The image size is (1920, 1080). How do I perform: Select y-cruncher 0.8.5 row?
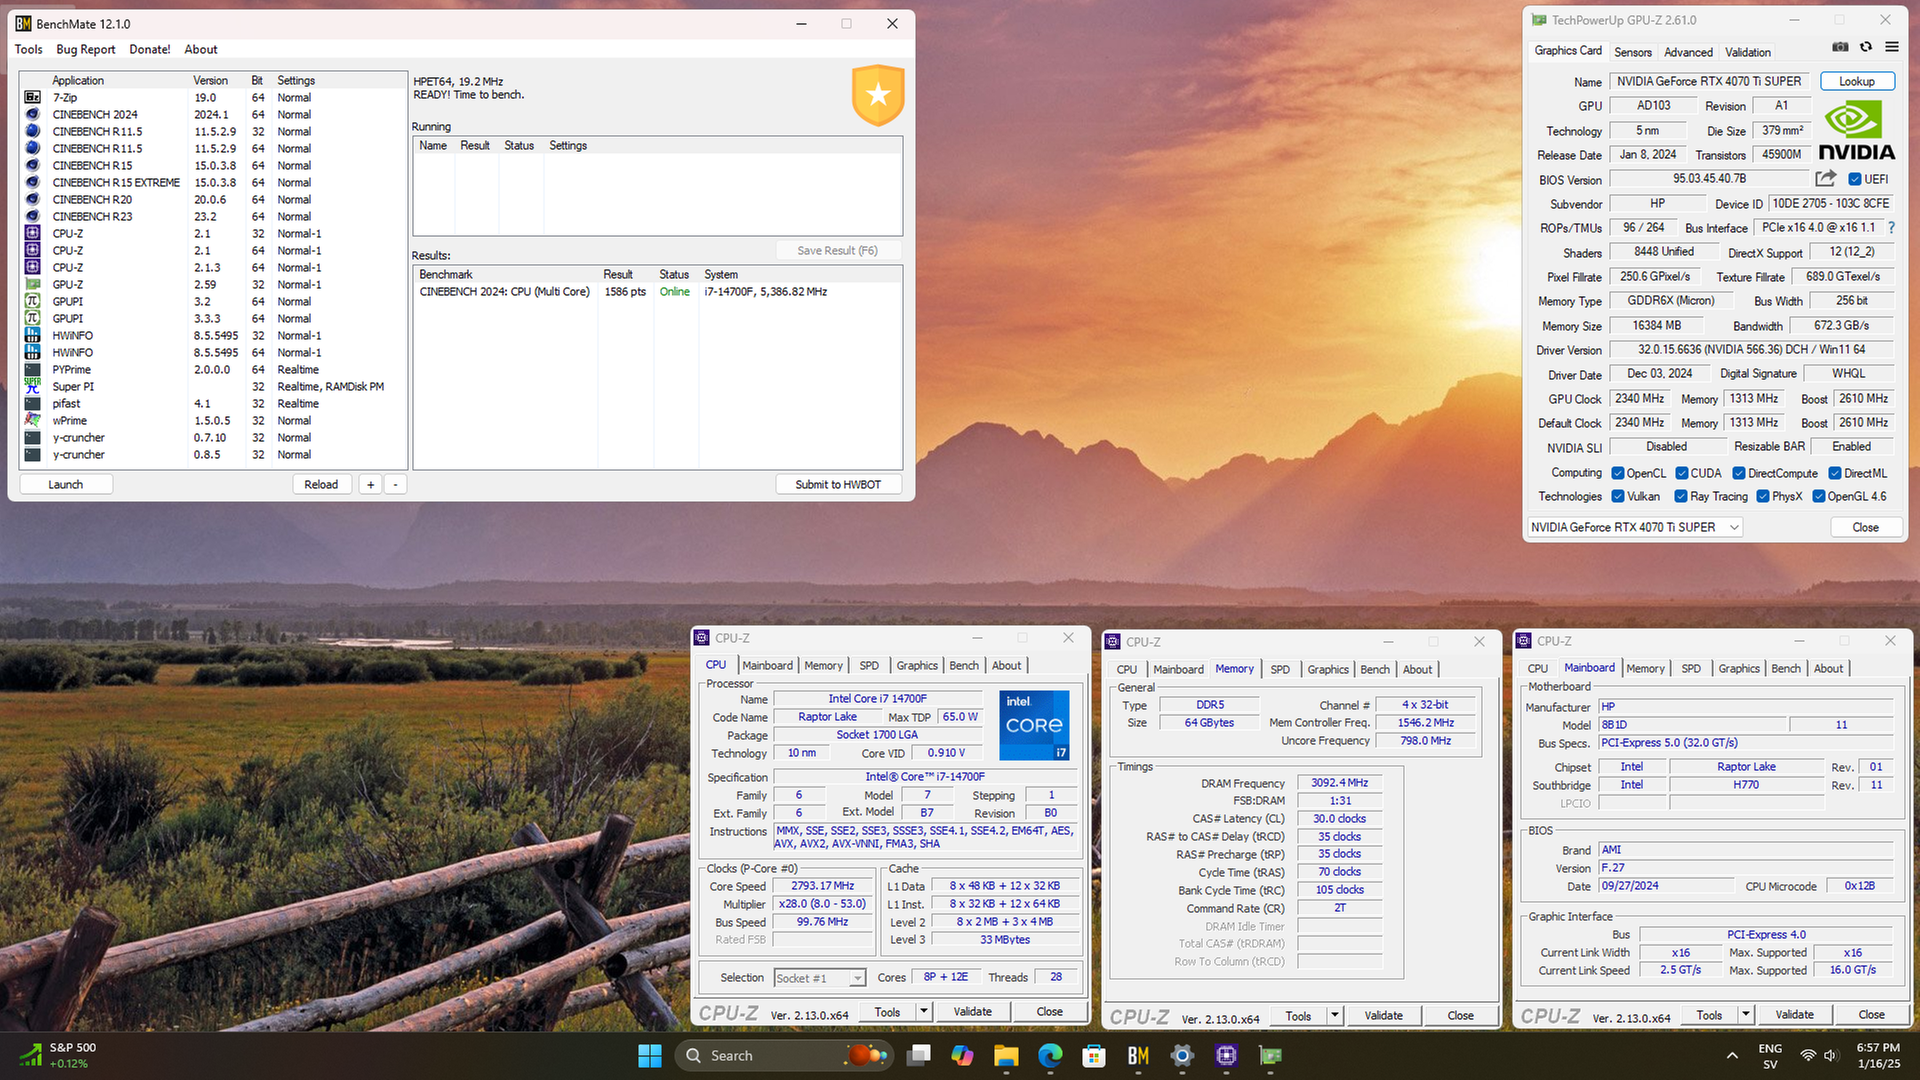(213, 454)
